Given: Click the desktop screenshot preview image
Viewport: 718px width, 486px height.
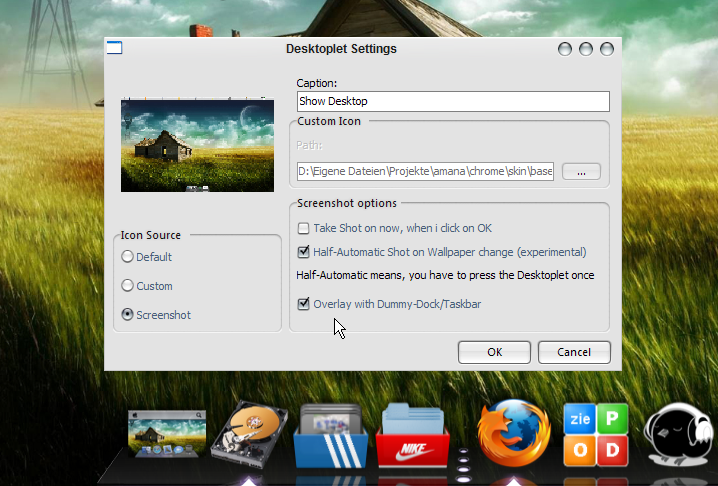Looking at the screenshot, I should click(197, 144).
